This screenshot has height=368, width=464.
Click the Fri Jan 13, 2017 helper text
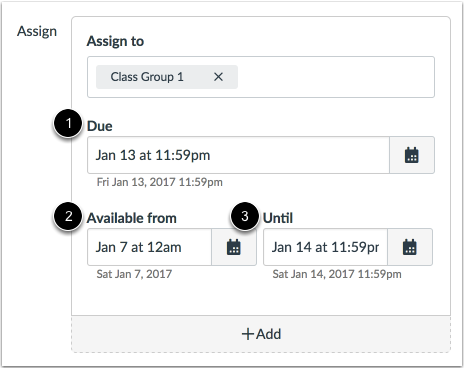pos(160,182)
